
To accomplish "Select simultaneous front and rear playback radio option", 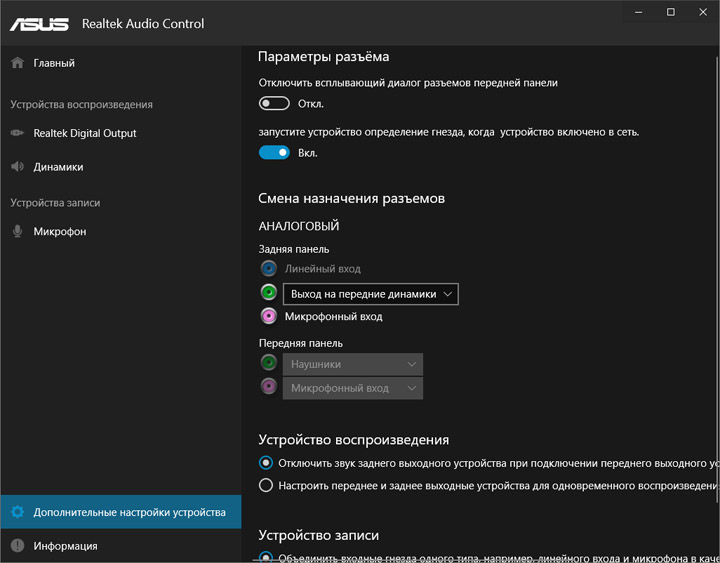I will [x=266, y=485].
